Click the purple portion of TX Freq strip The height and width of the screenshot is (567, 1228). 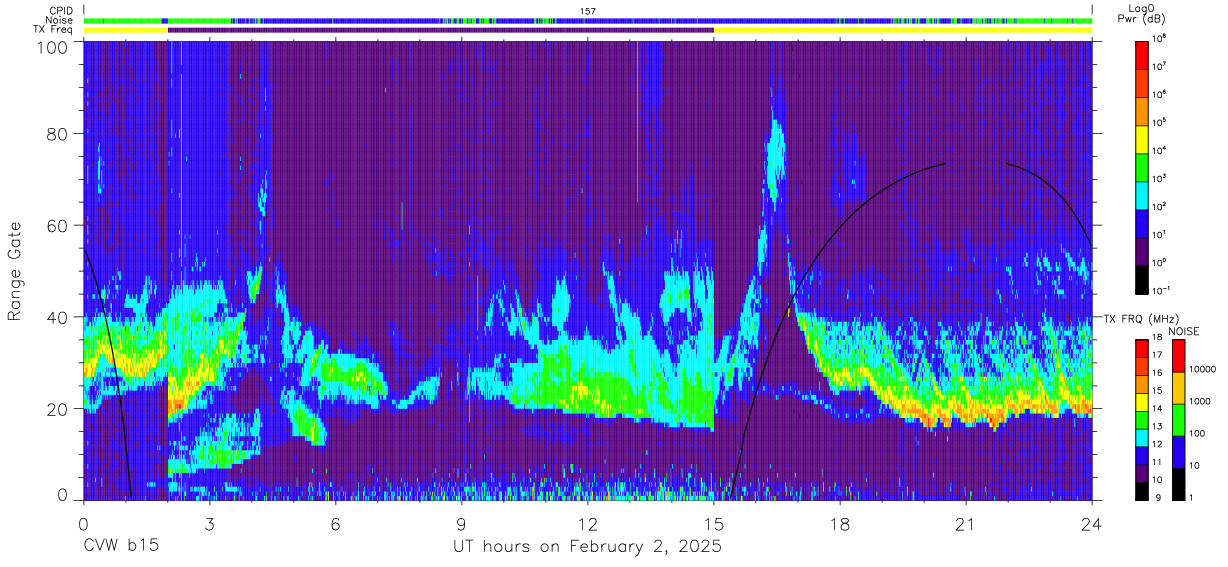[441, 30]
